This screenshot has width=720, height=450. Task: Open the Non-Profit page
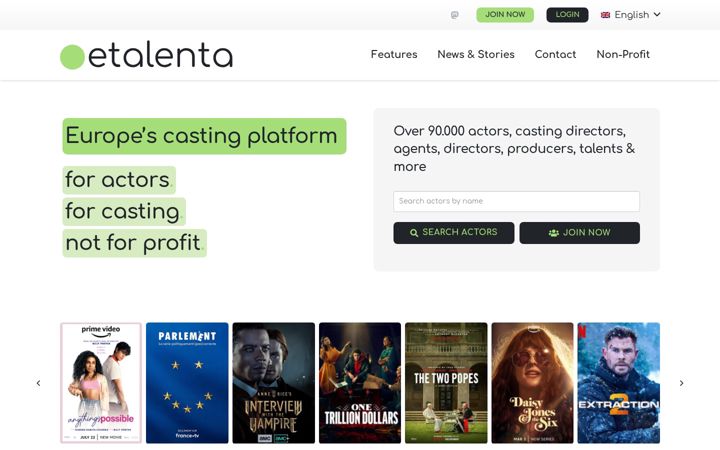[623, 54]
